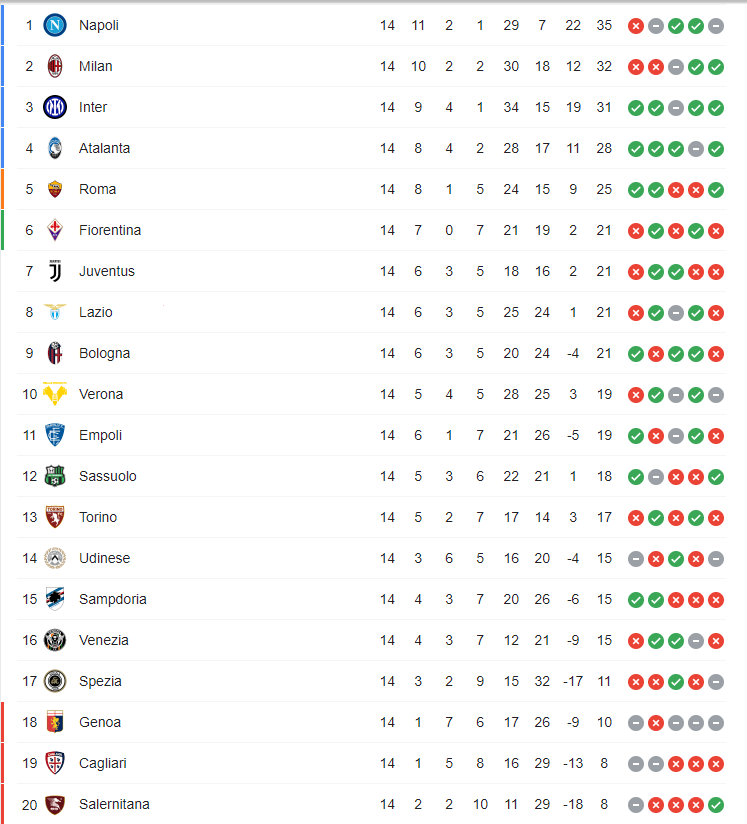Open the Lazio team page
Screen dimensions: 747x824
(96, 312)
